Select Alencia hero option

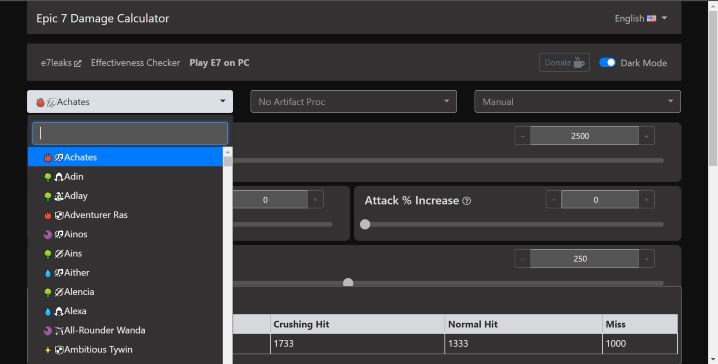tap(125, 292)
